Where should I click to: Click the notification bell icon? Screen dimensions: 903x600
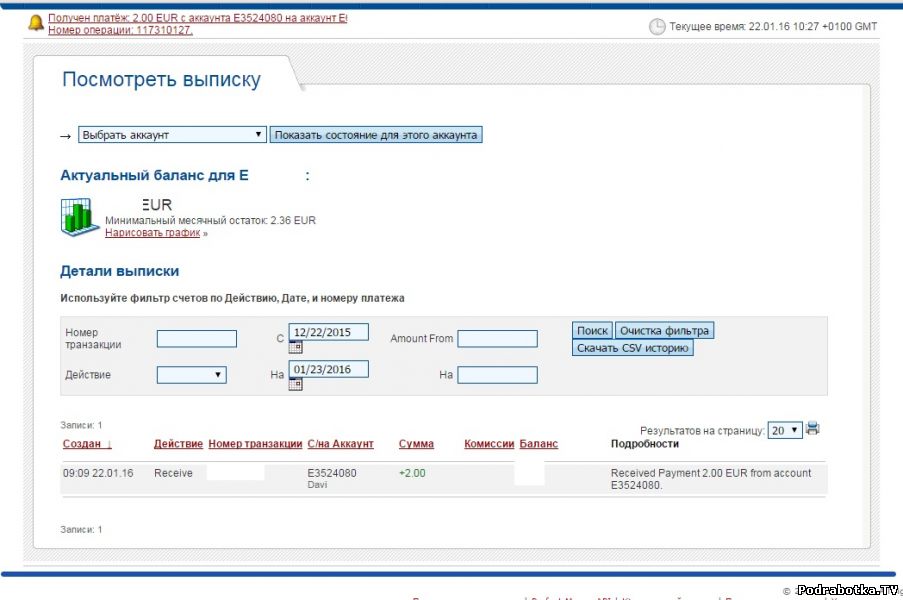click(36, 23)
